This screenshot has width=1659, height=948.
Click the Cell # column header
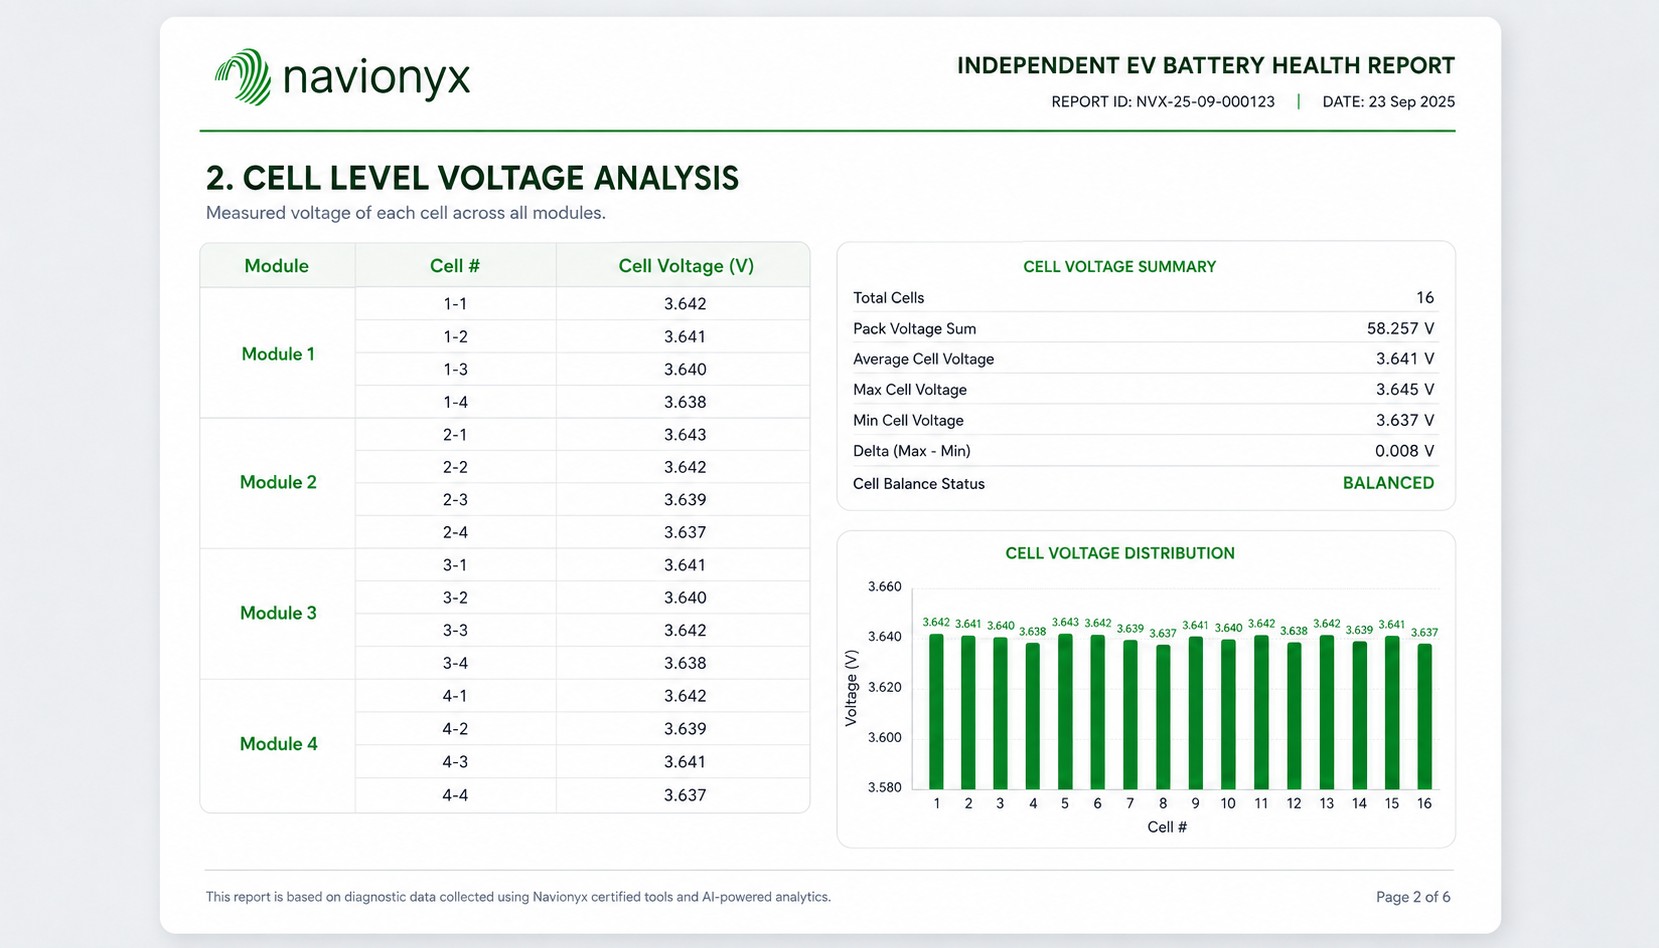point(455,266)
